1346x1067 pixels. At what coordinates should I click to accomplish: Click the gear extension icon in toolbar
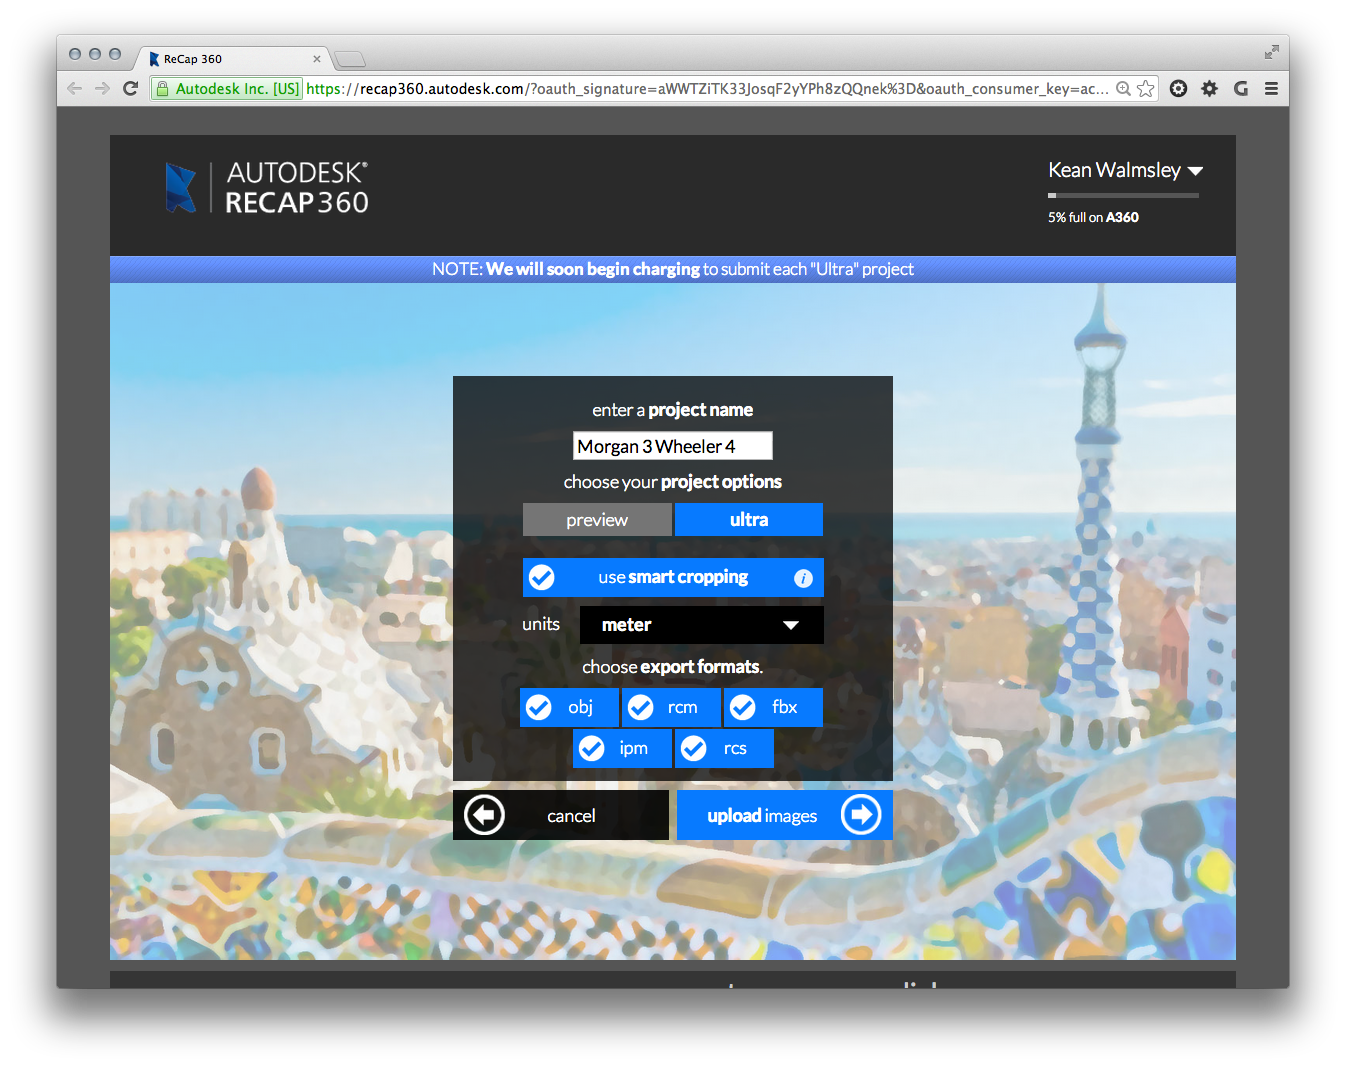(1210, 89)
